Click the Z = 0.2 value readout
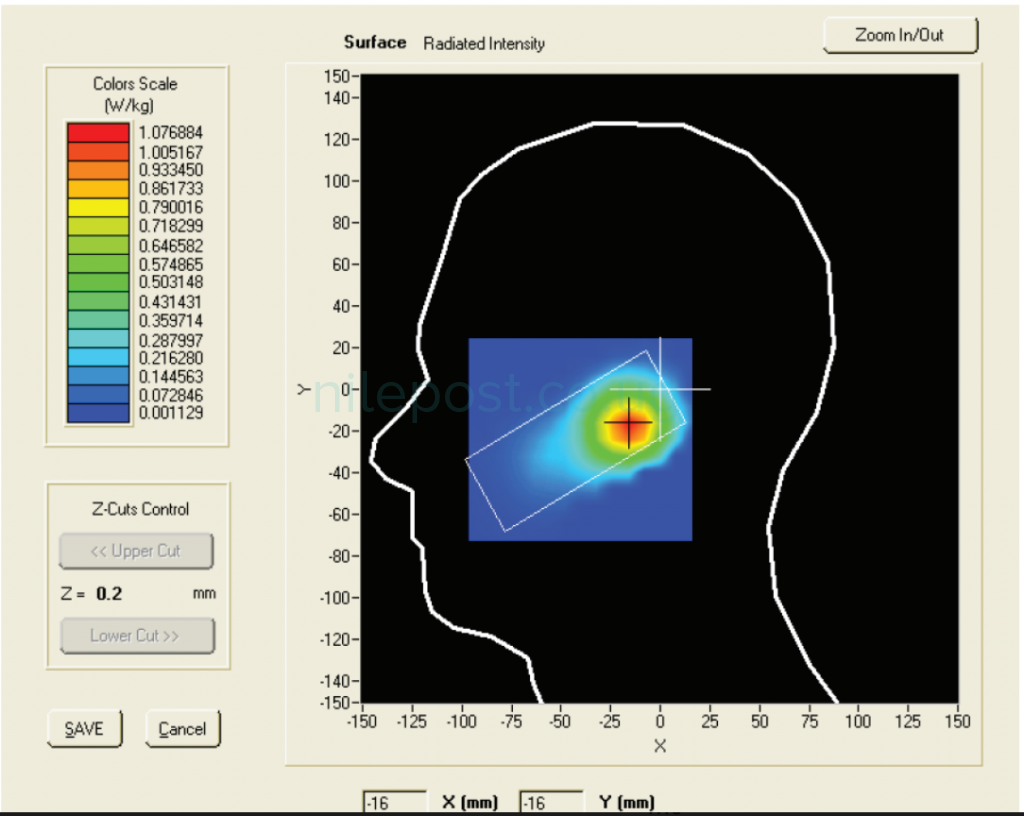The height and width of the screenshot is (816, 1024). click(x=109, y=593)
